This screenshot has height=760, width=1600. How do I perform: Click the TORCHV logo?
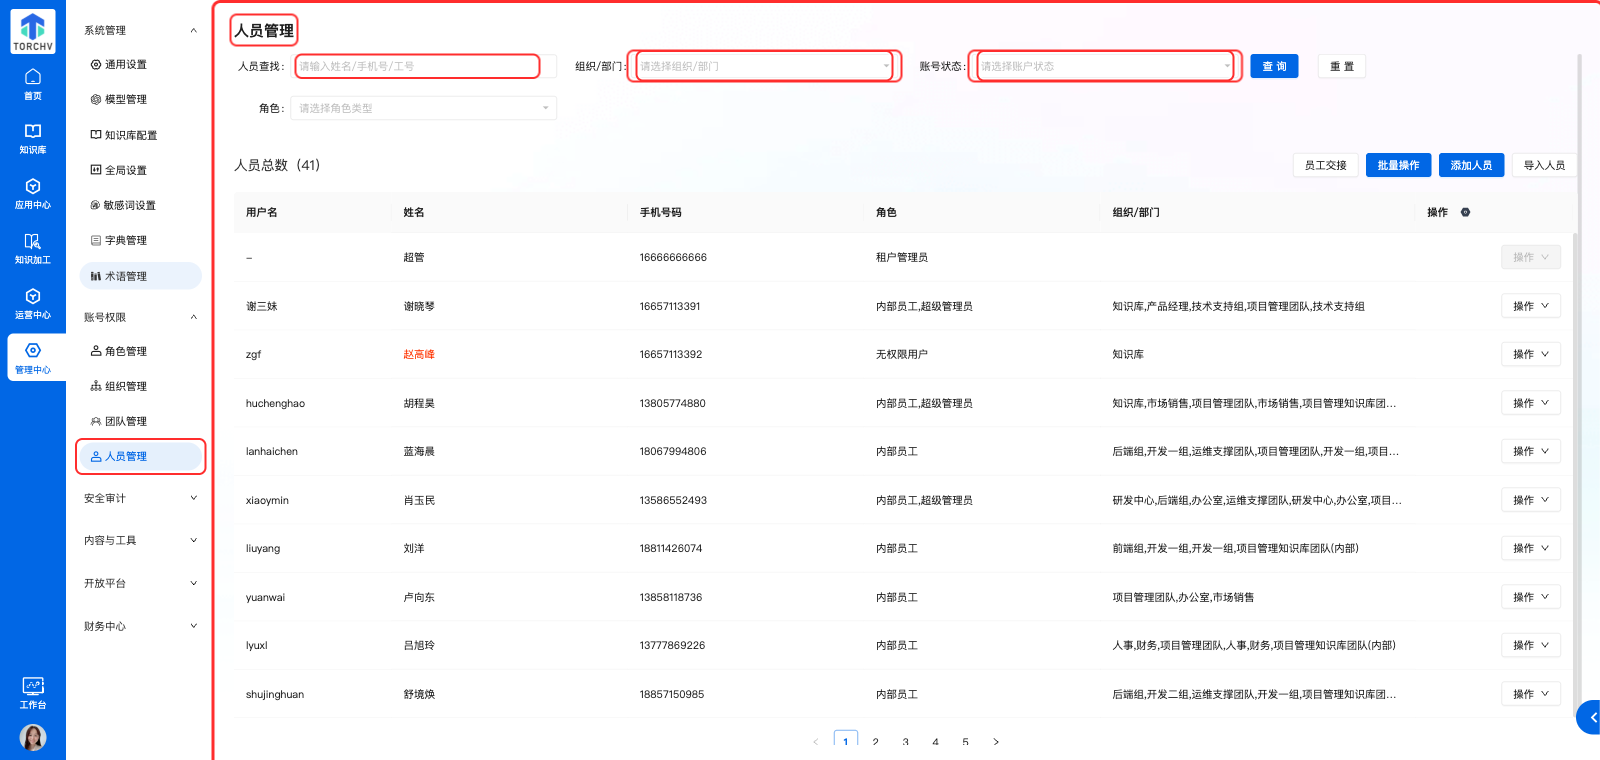[33, 32]
